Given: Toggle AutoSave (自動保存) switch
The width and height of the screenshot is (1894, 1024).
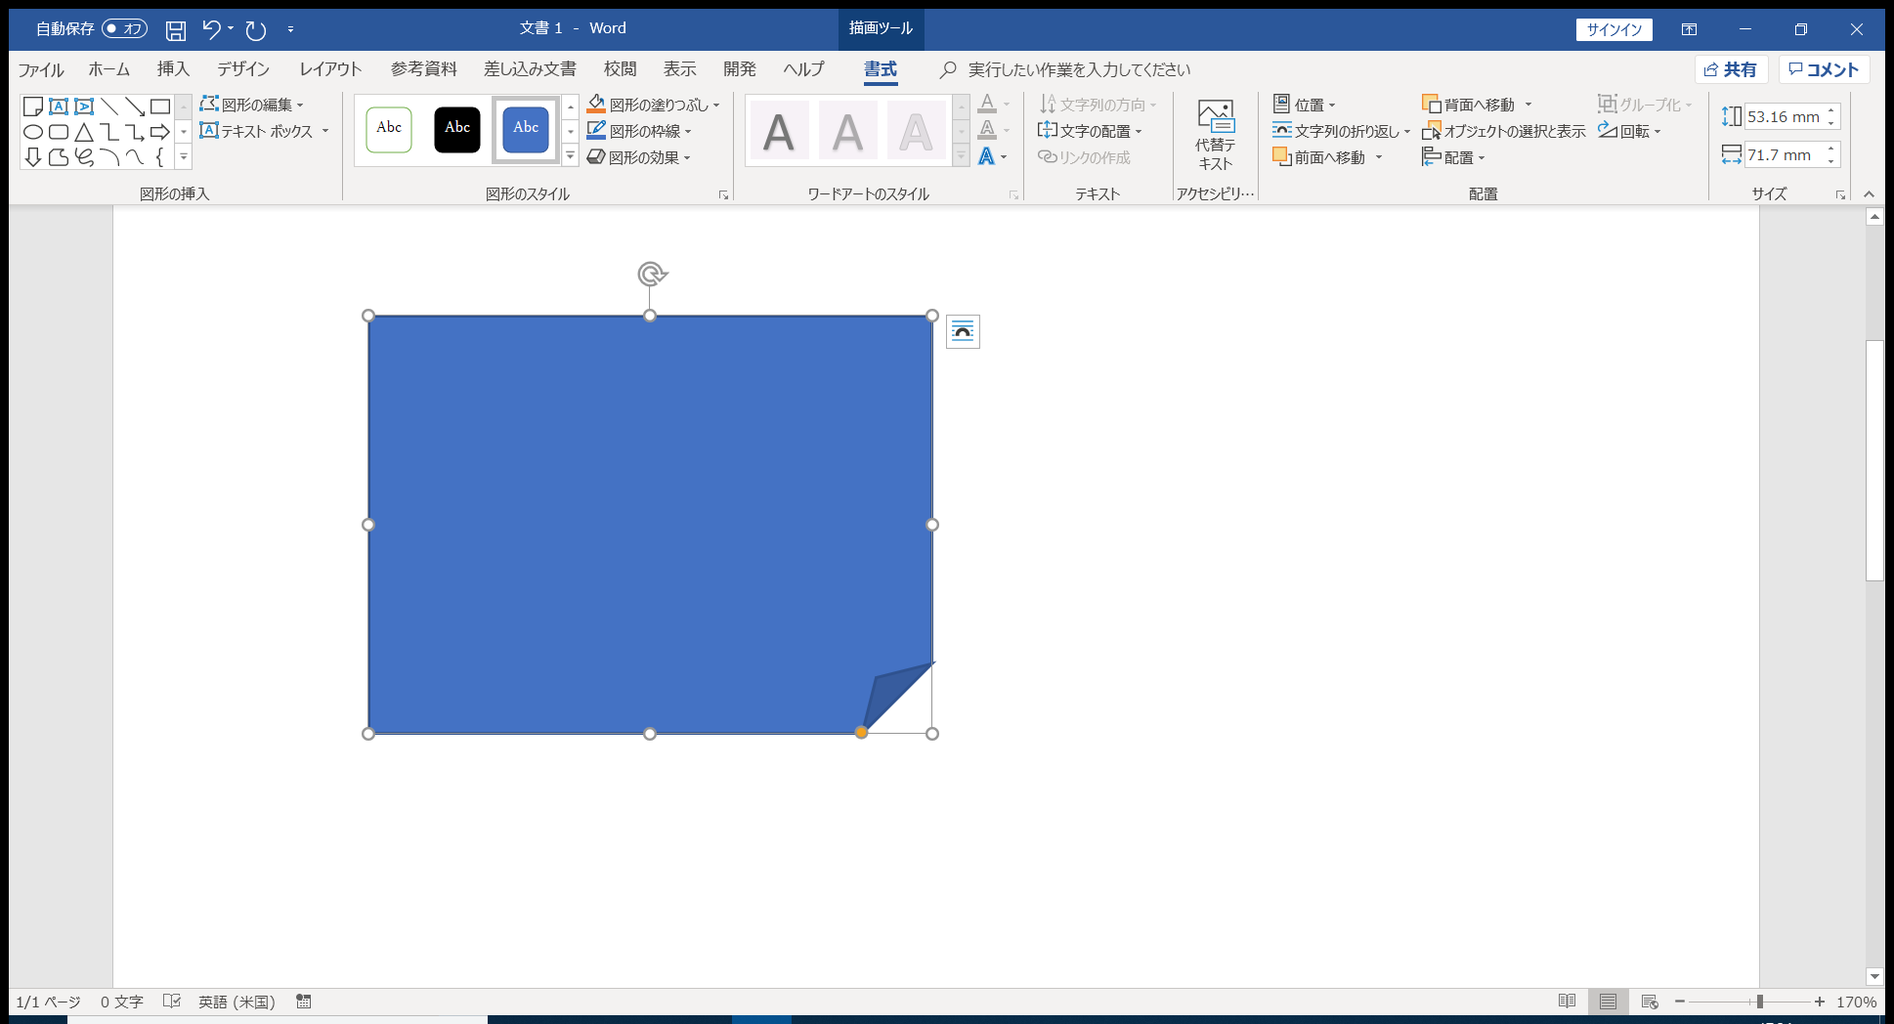Looking at the screenshot, I should point(125,29).
